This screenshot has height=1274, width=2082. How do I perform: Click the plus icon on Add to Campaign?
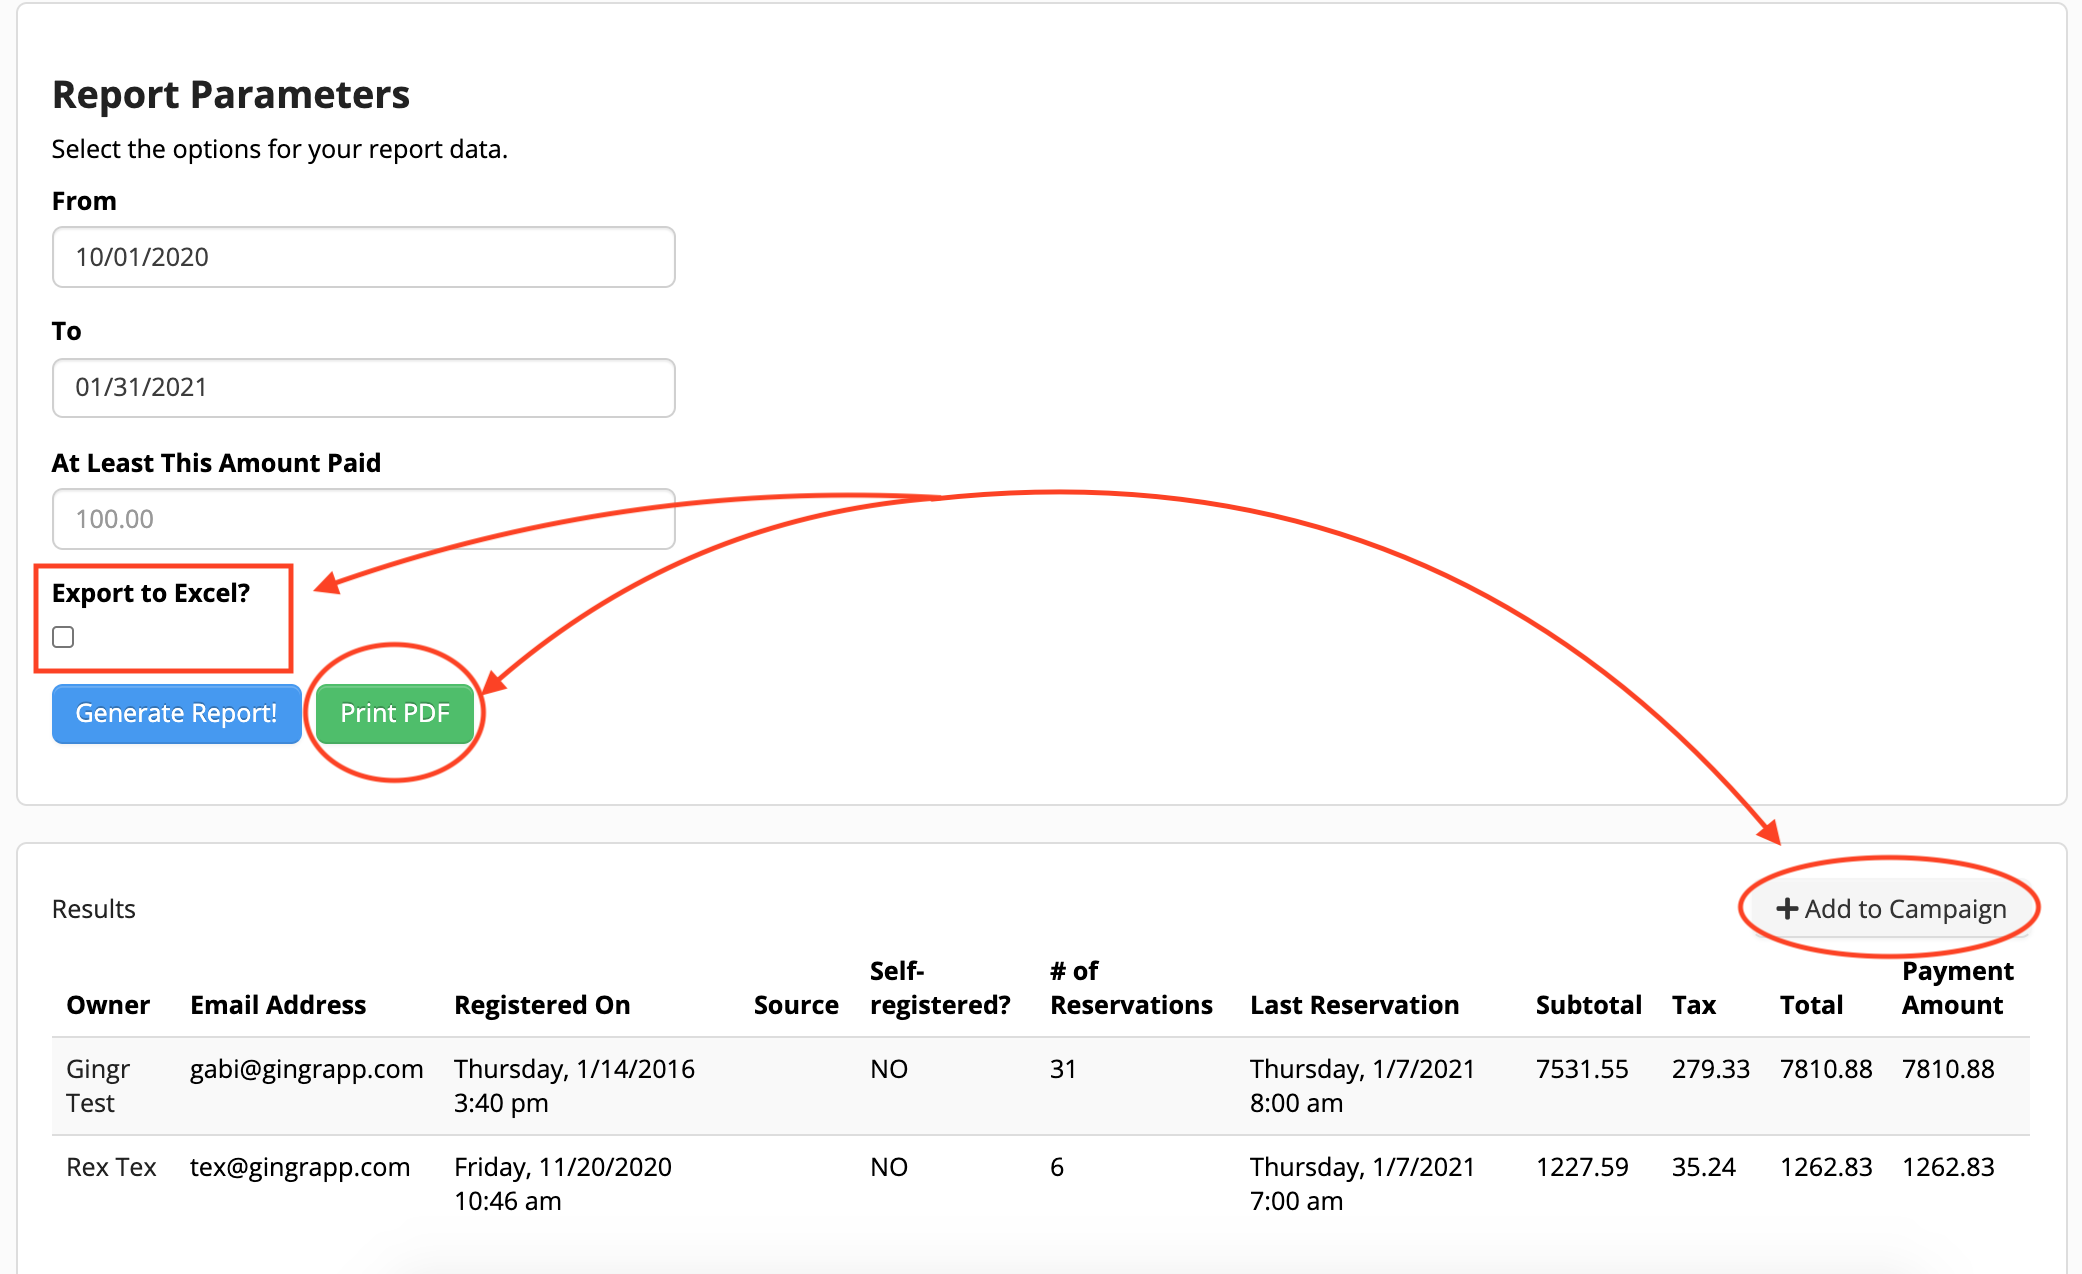pos(1787,908)
